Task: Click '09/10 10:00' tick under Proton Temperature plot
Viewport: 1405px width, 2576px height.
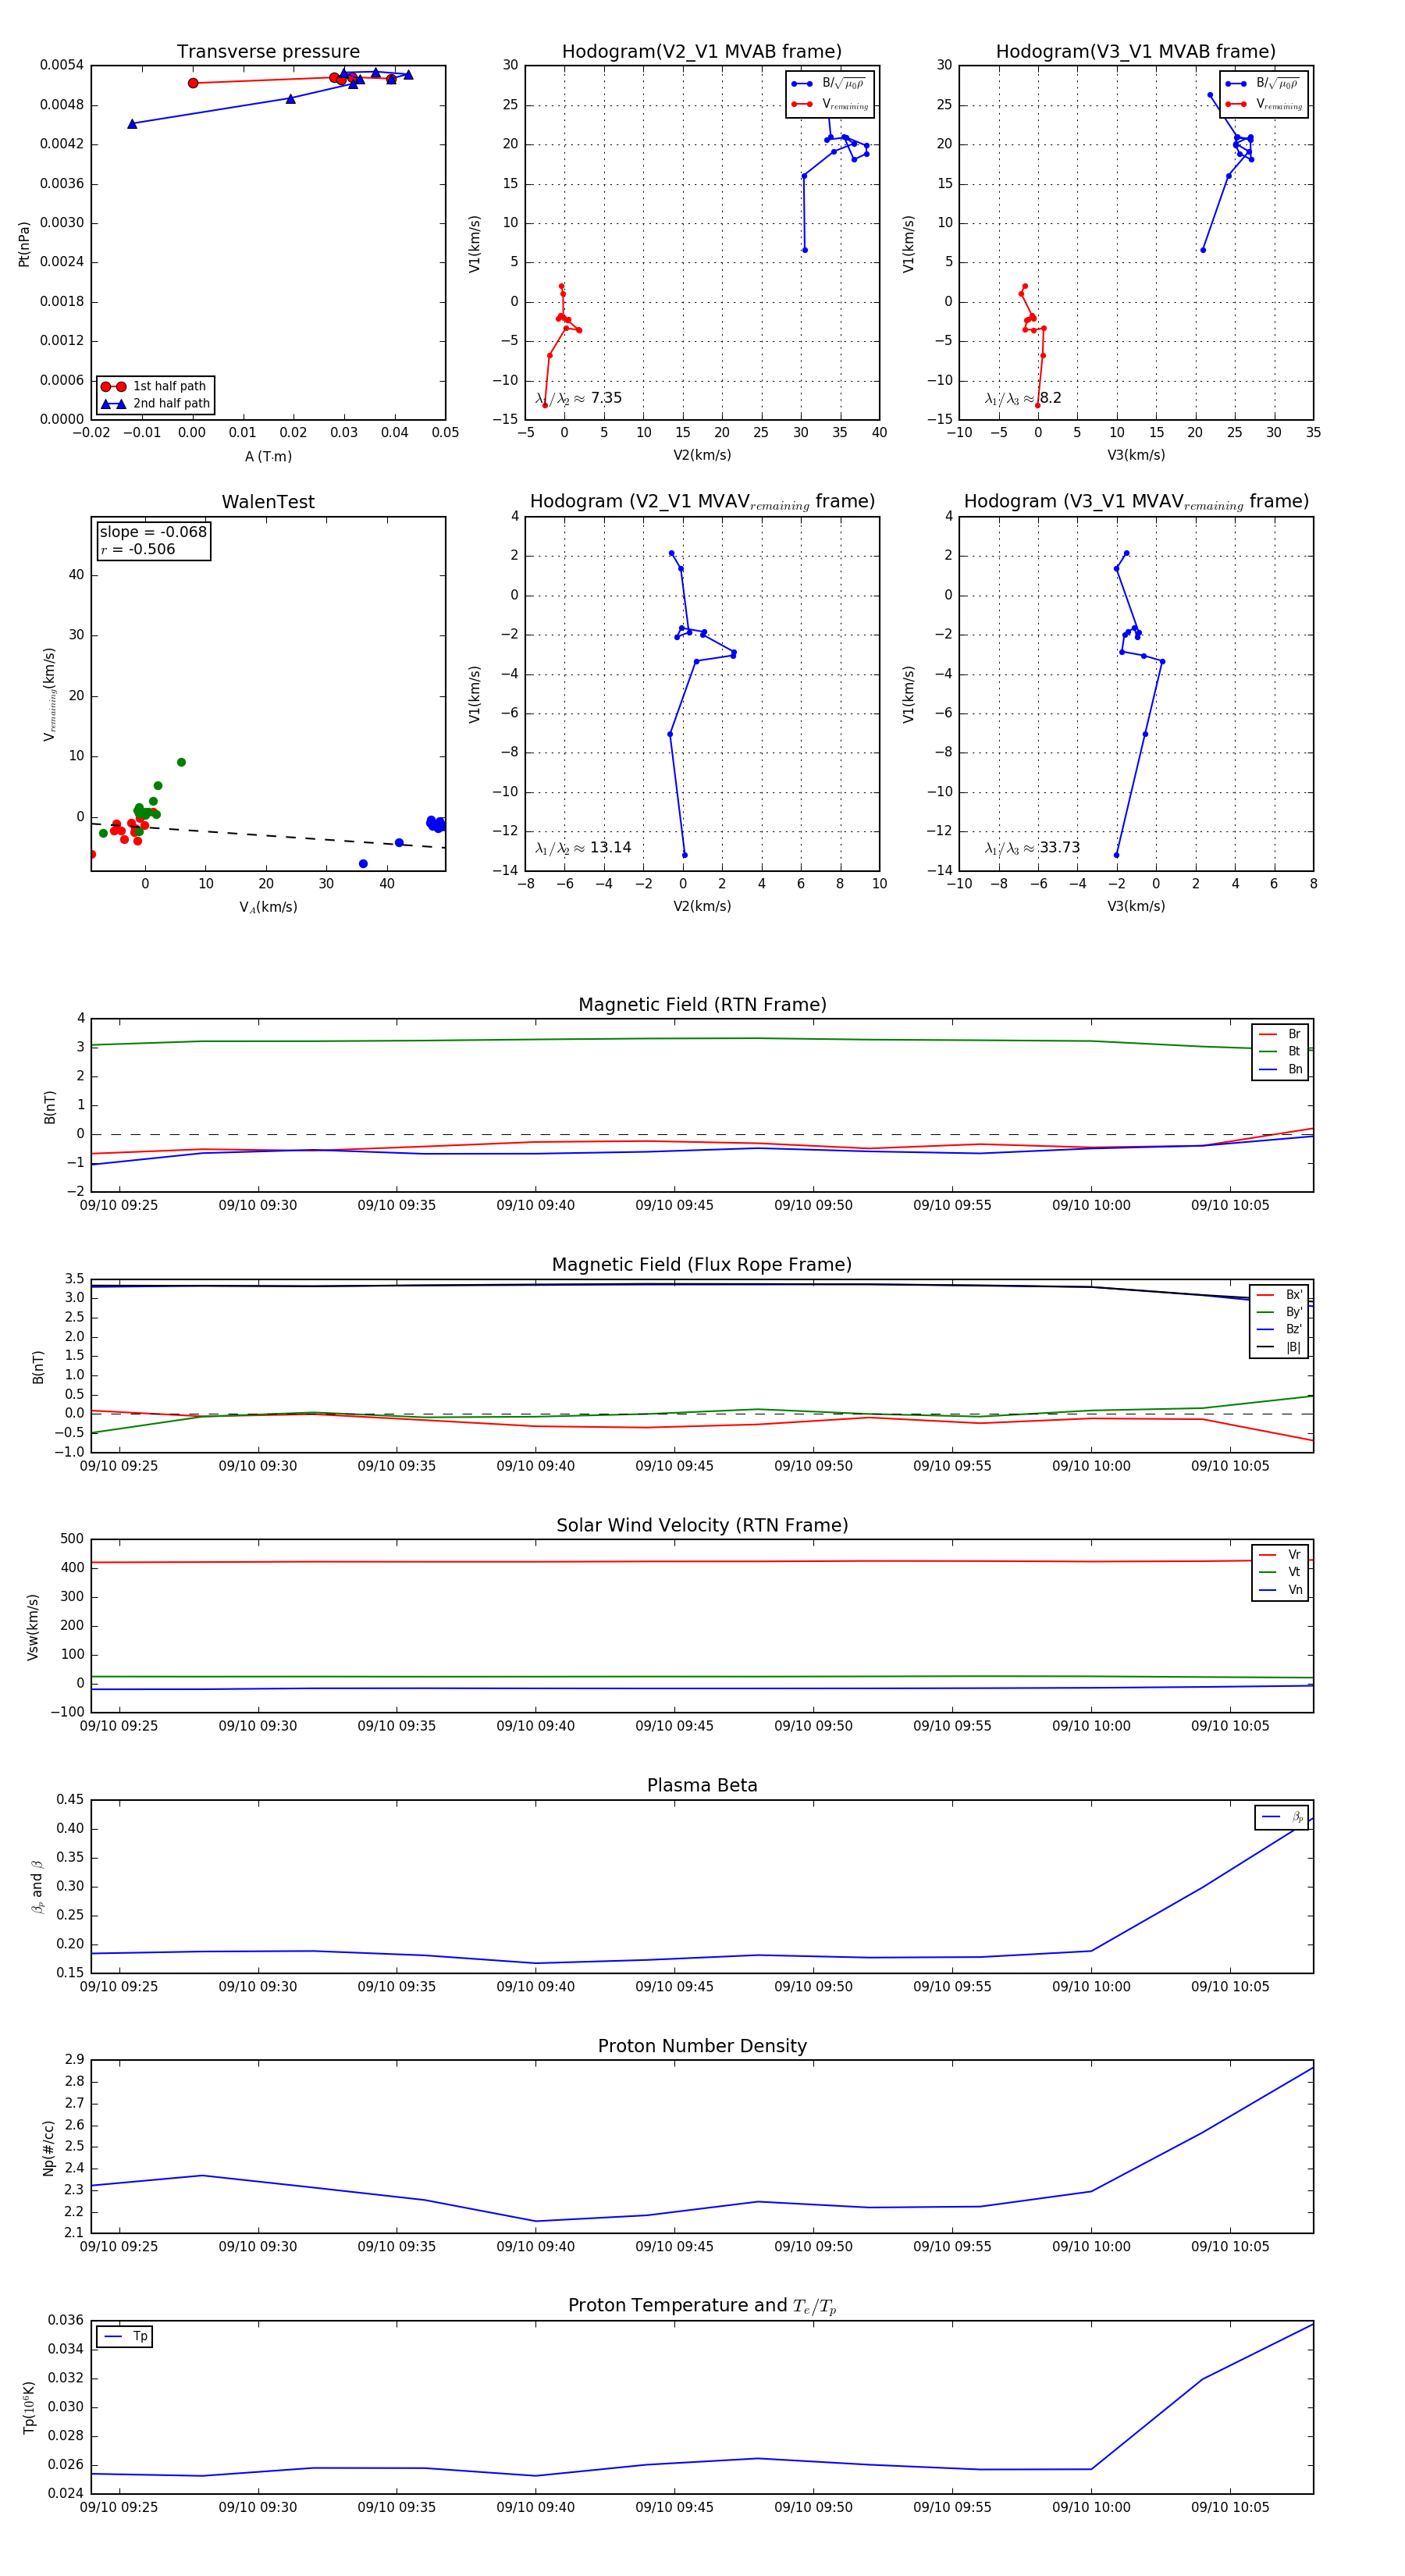Action: [x=1091, y=2507]
